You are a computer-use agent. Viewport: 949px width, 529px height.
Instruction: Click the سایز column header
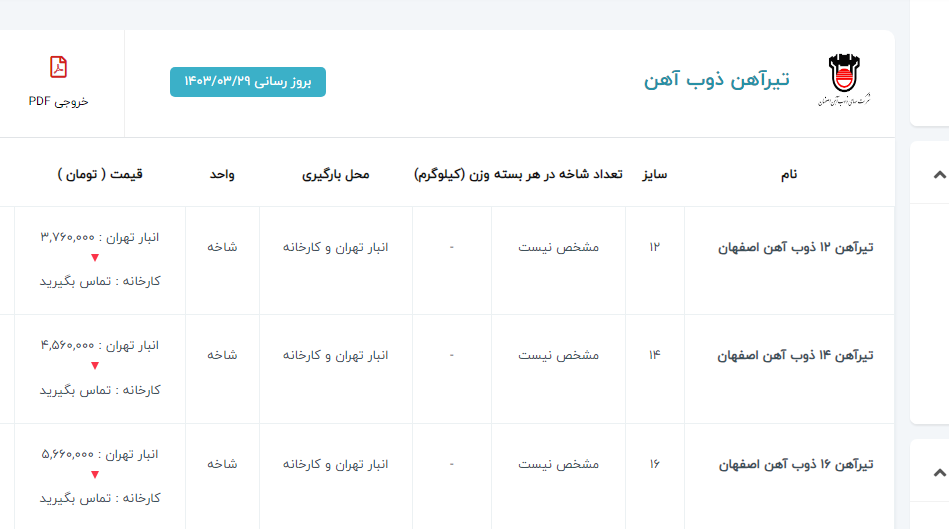tap(654, 174)
